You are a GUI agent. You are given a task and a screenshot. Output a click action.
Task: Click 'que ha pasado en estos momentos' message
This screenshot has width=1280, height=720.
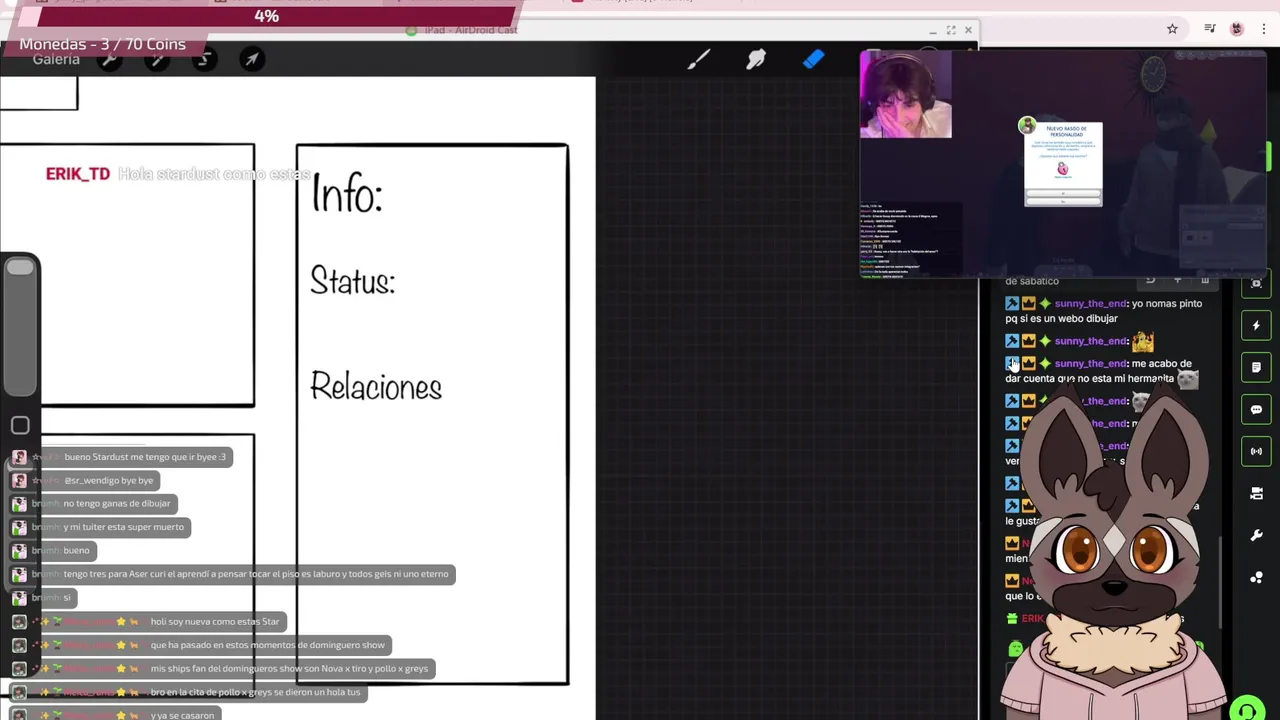coord(268,645)
